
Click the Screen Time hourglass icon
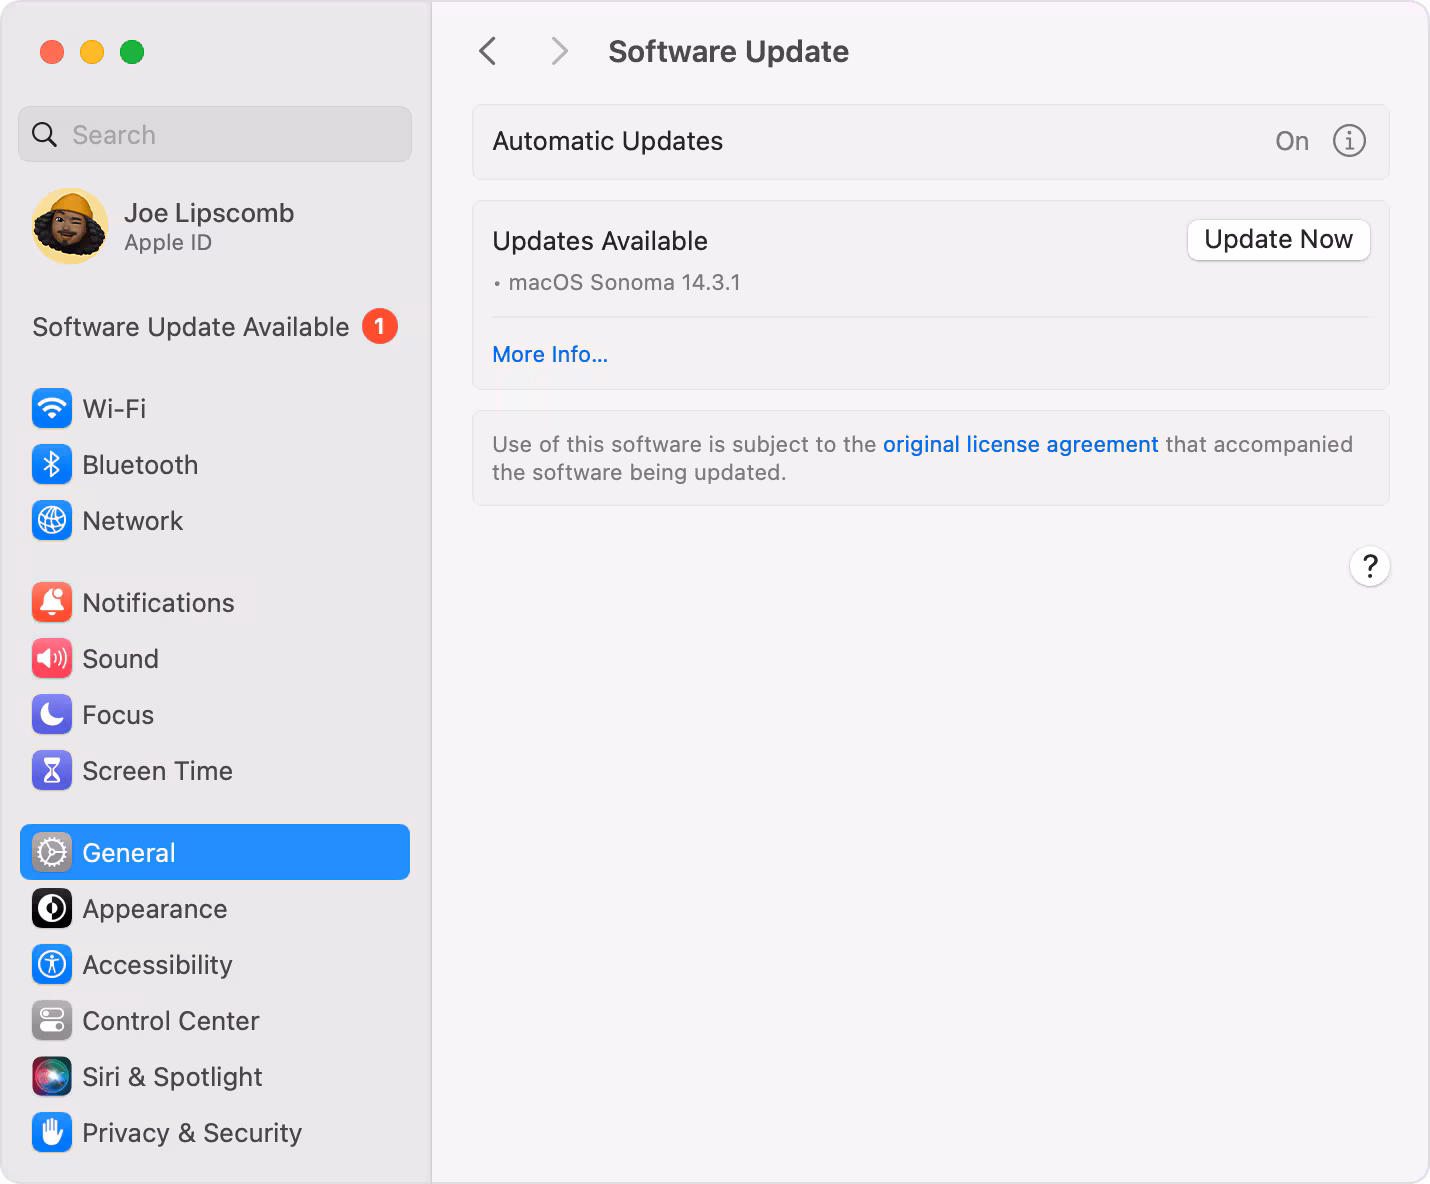pyautogui.click(x=52, y=770)
